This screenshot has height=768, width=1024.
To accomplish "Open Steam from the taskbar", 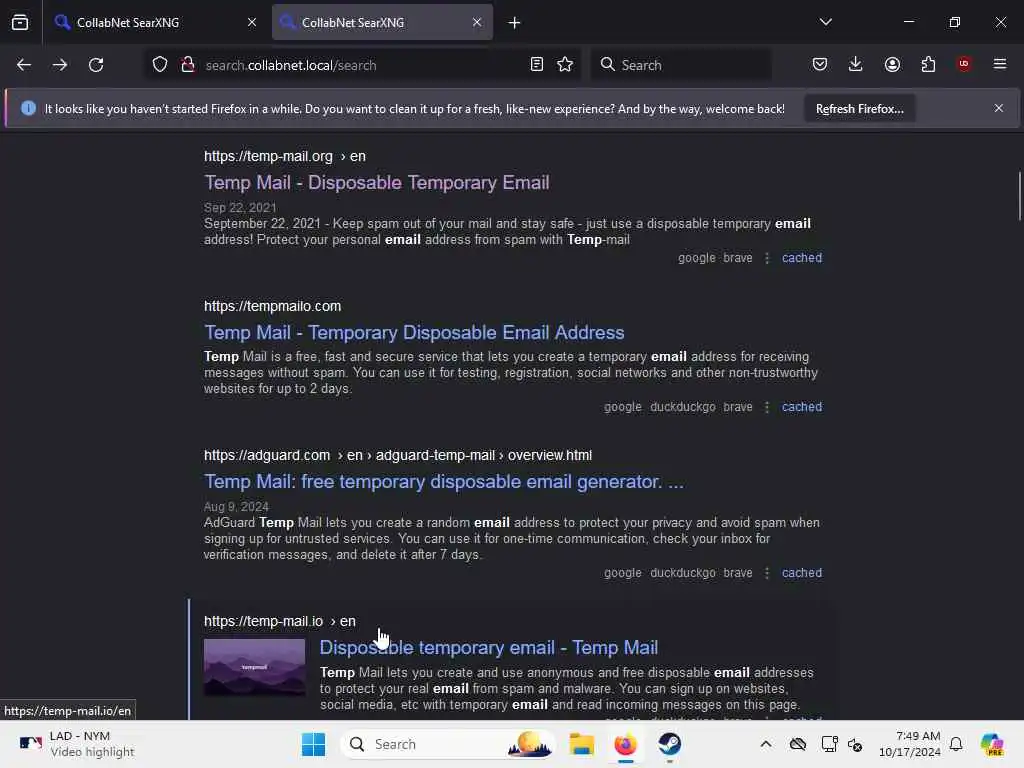I will 669,744.
